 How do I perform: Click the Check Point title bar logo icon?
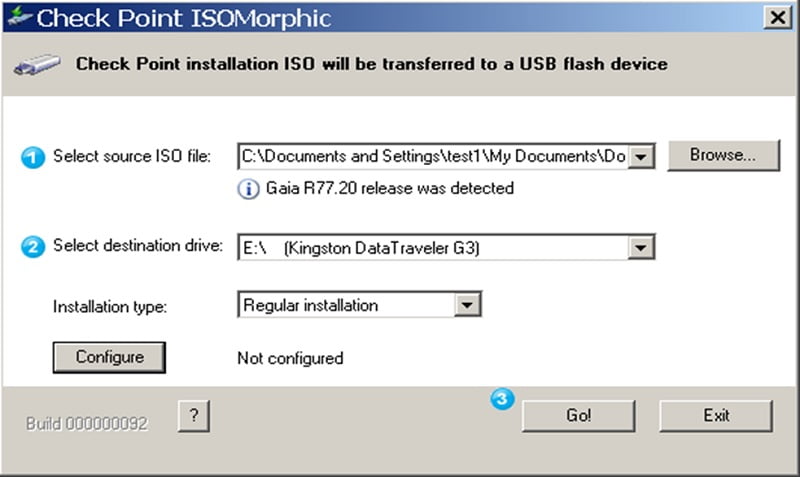tap(19, 18)
